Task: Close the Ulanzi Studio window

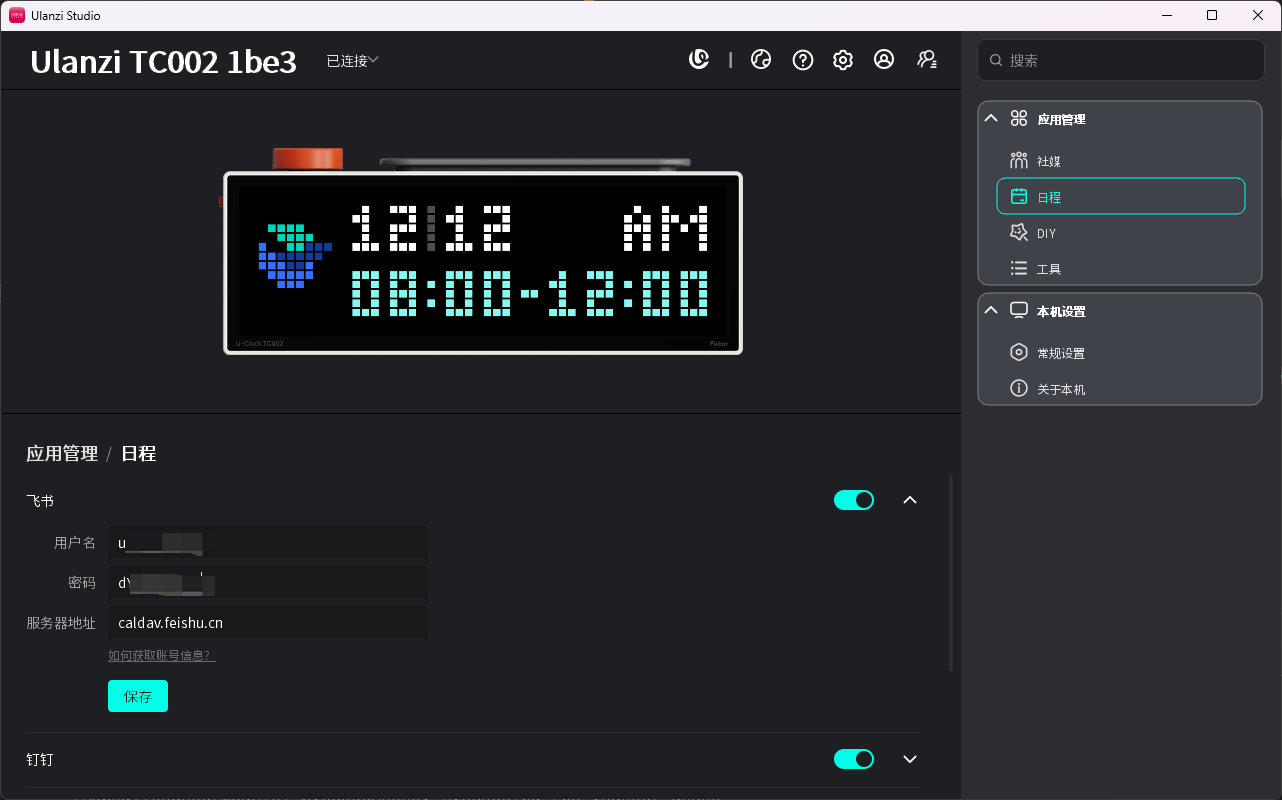Action: click(1258, 15)
